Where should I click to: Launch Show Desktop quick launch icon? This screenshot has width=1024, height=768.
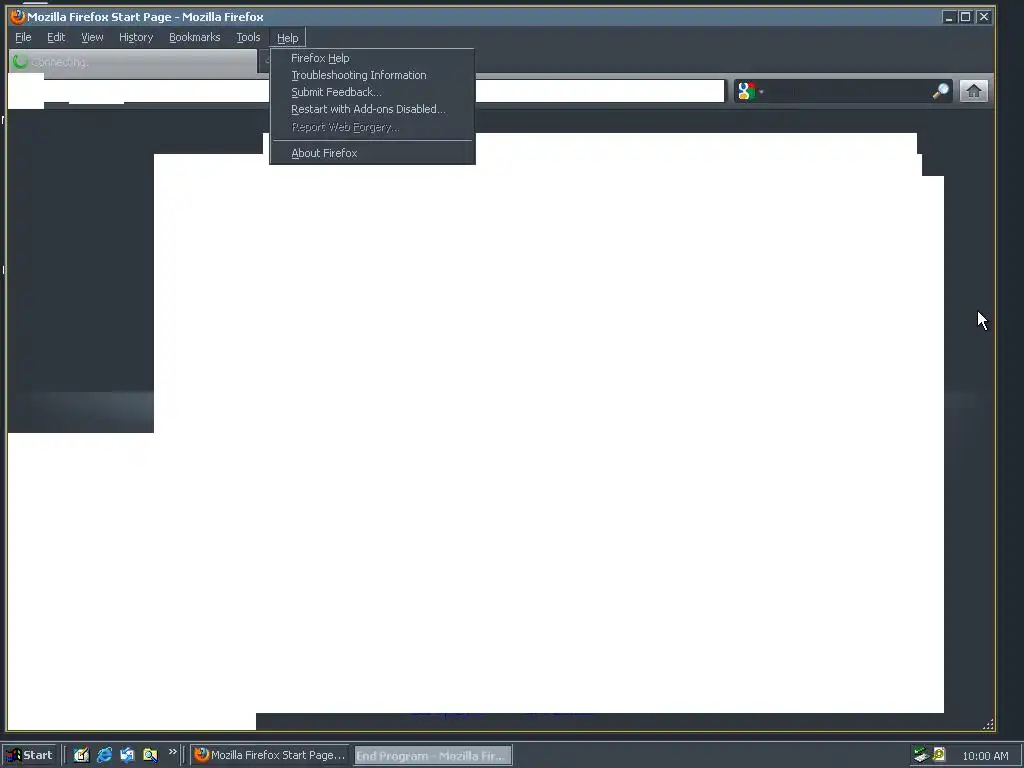(x=81, y=755)
